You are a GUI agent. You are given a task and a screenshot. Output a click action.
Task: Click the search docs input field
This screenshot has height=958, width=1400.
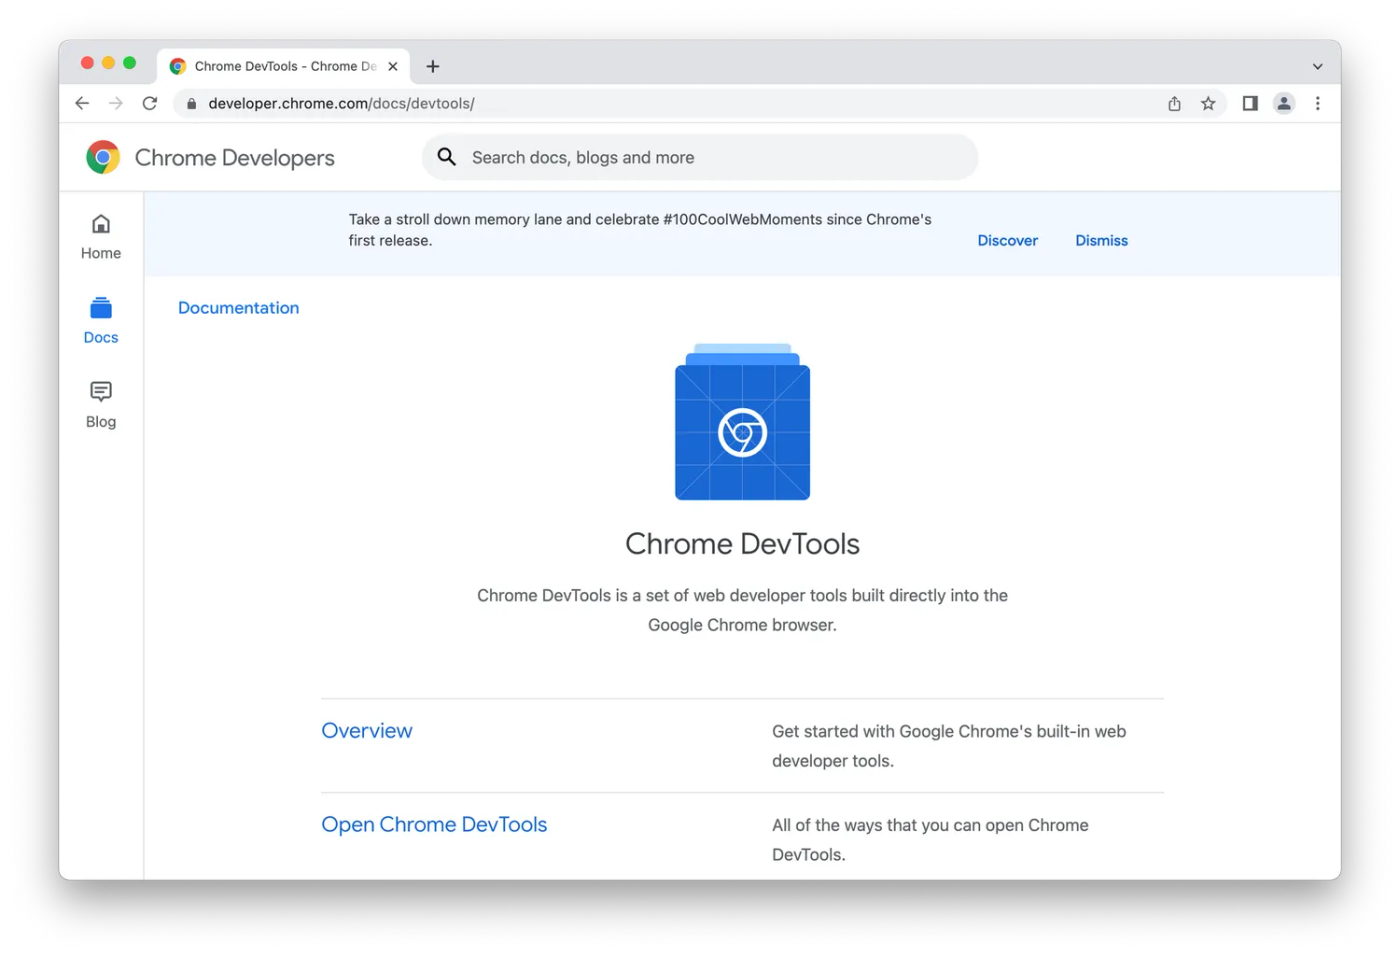[700, 157]
